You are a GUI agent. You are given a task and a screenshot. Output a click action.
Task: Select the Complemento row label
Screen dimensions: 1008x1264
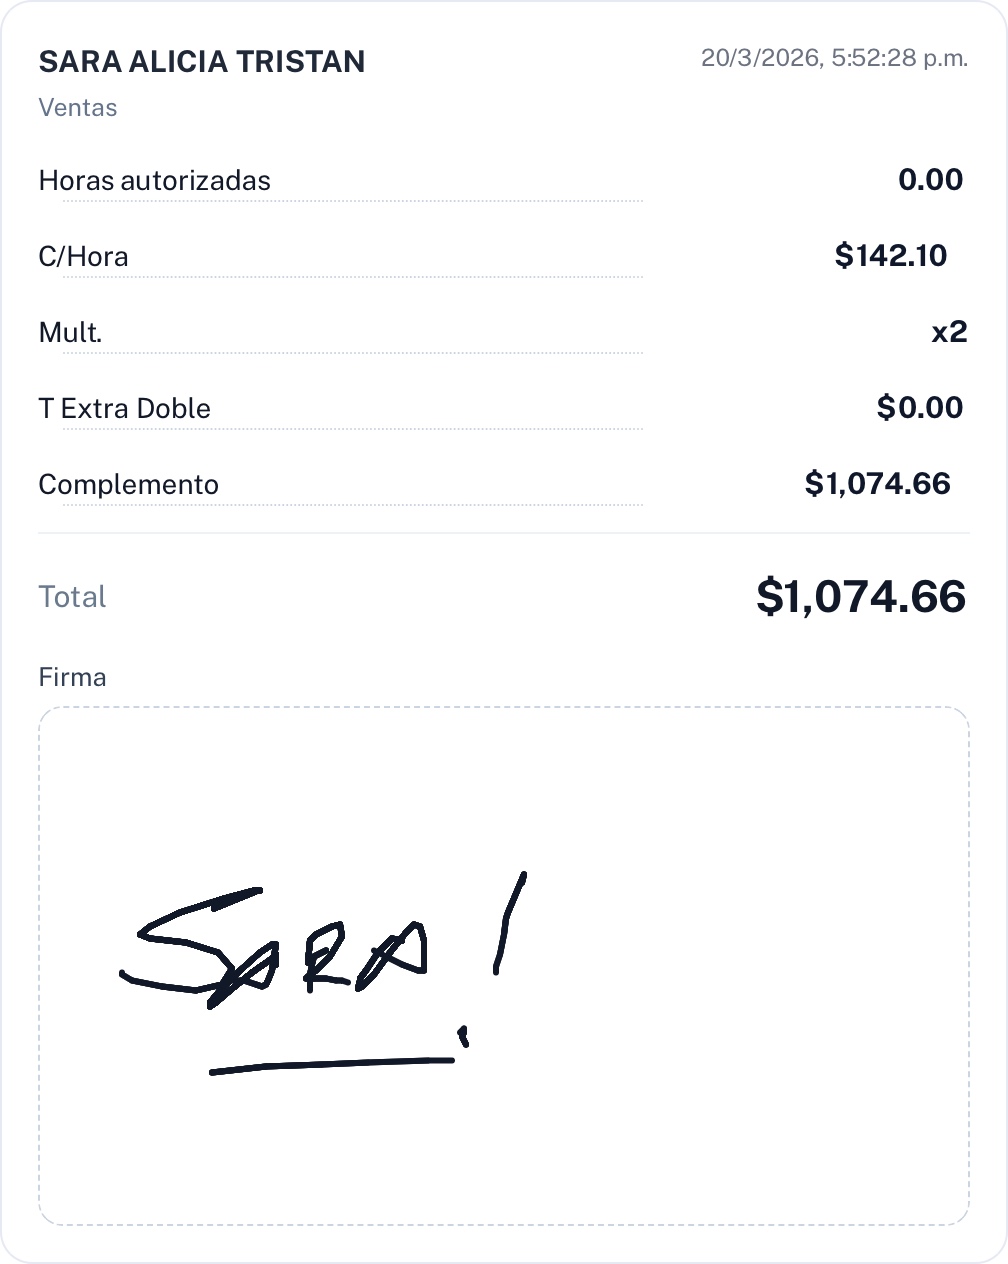[128, 485]
